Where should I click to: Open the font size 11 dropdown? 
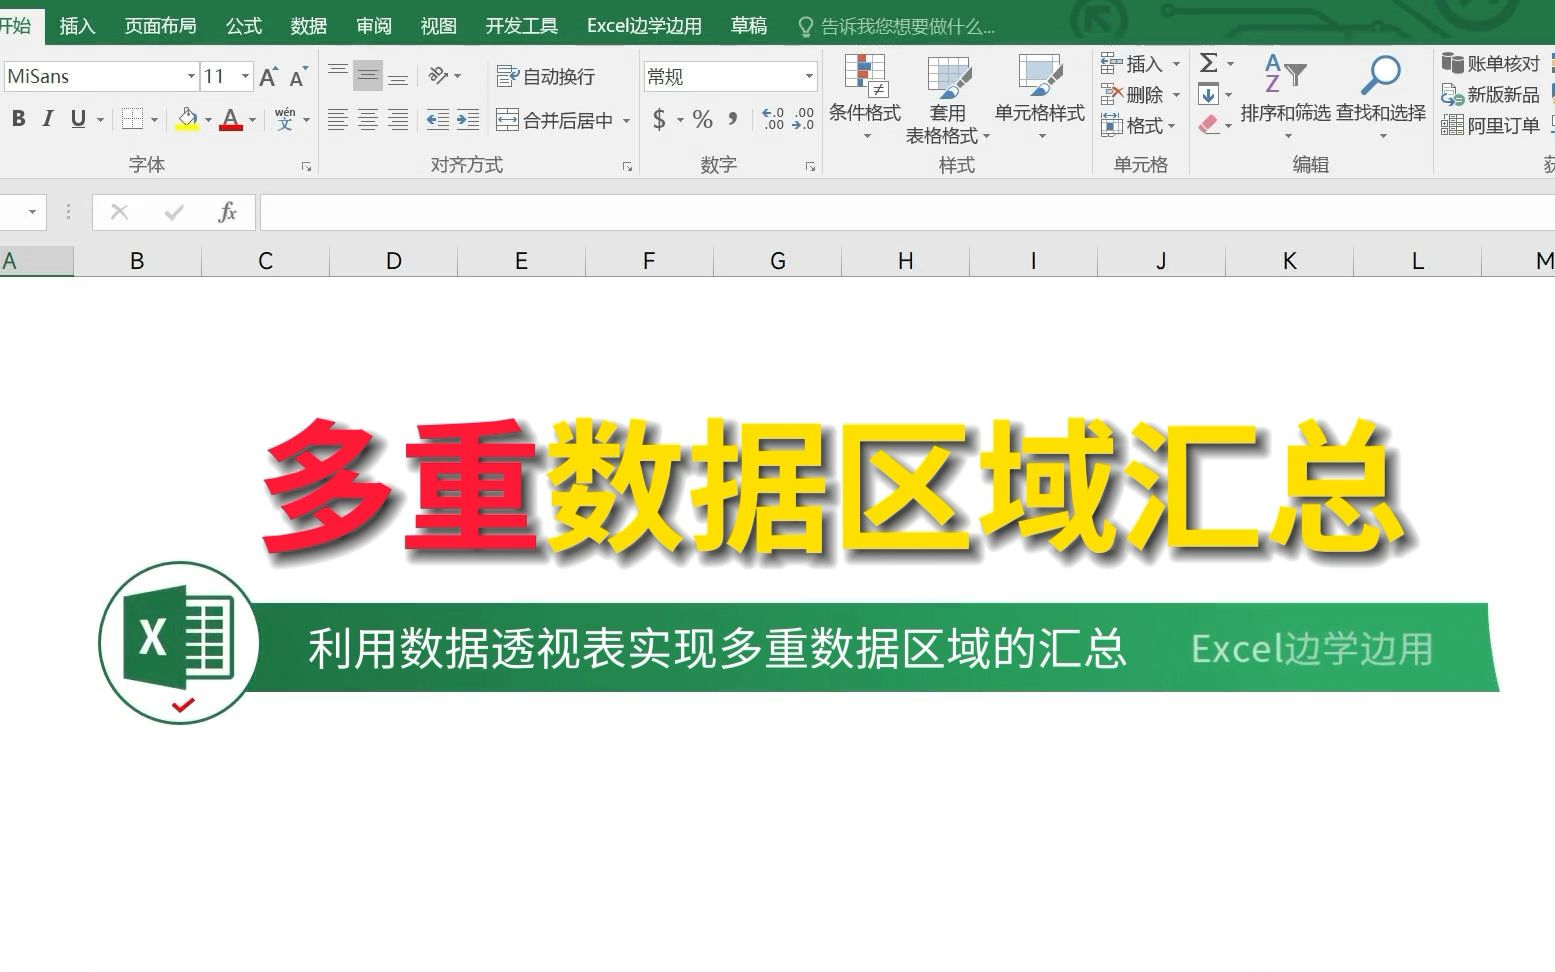245,76
